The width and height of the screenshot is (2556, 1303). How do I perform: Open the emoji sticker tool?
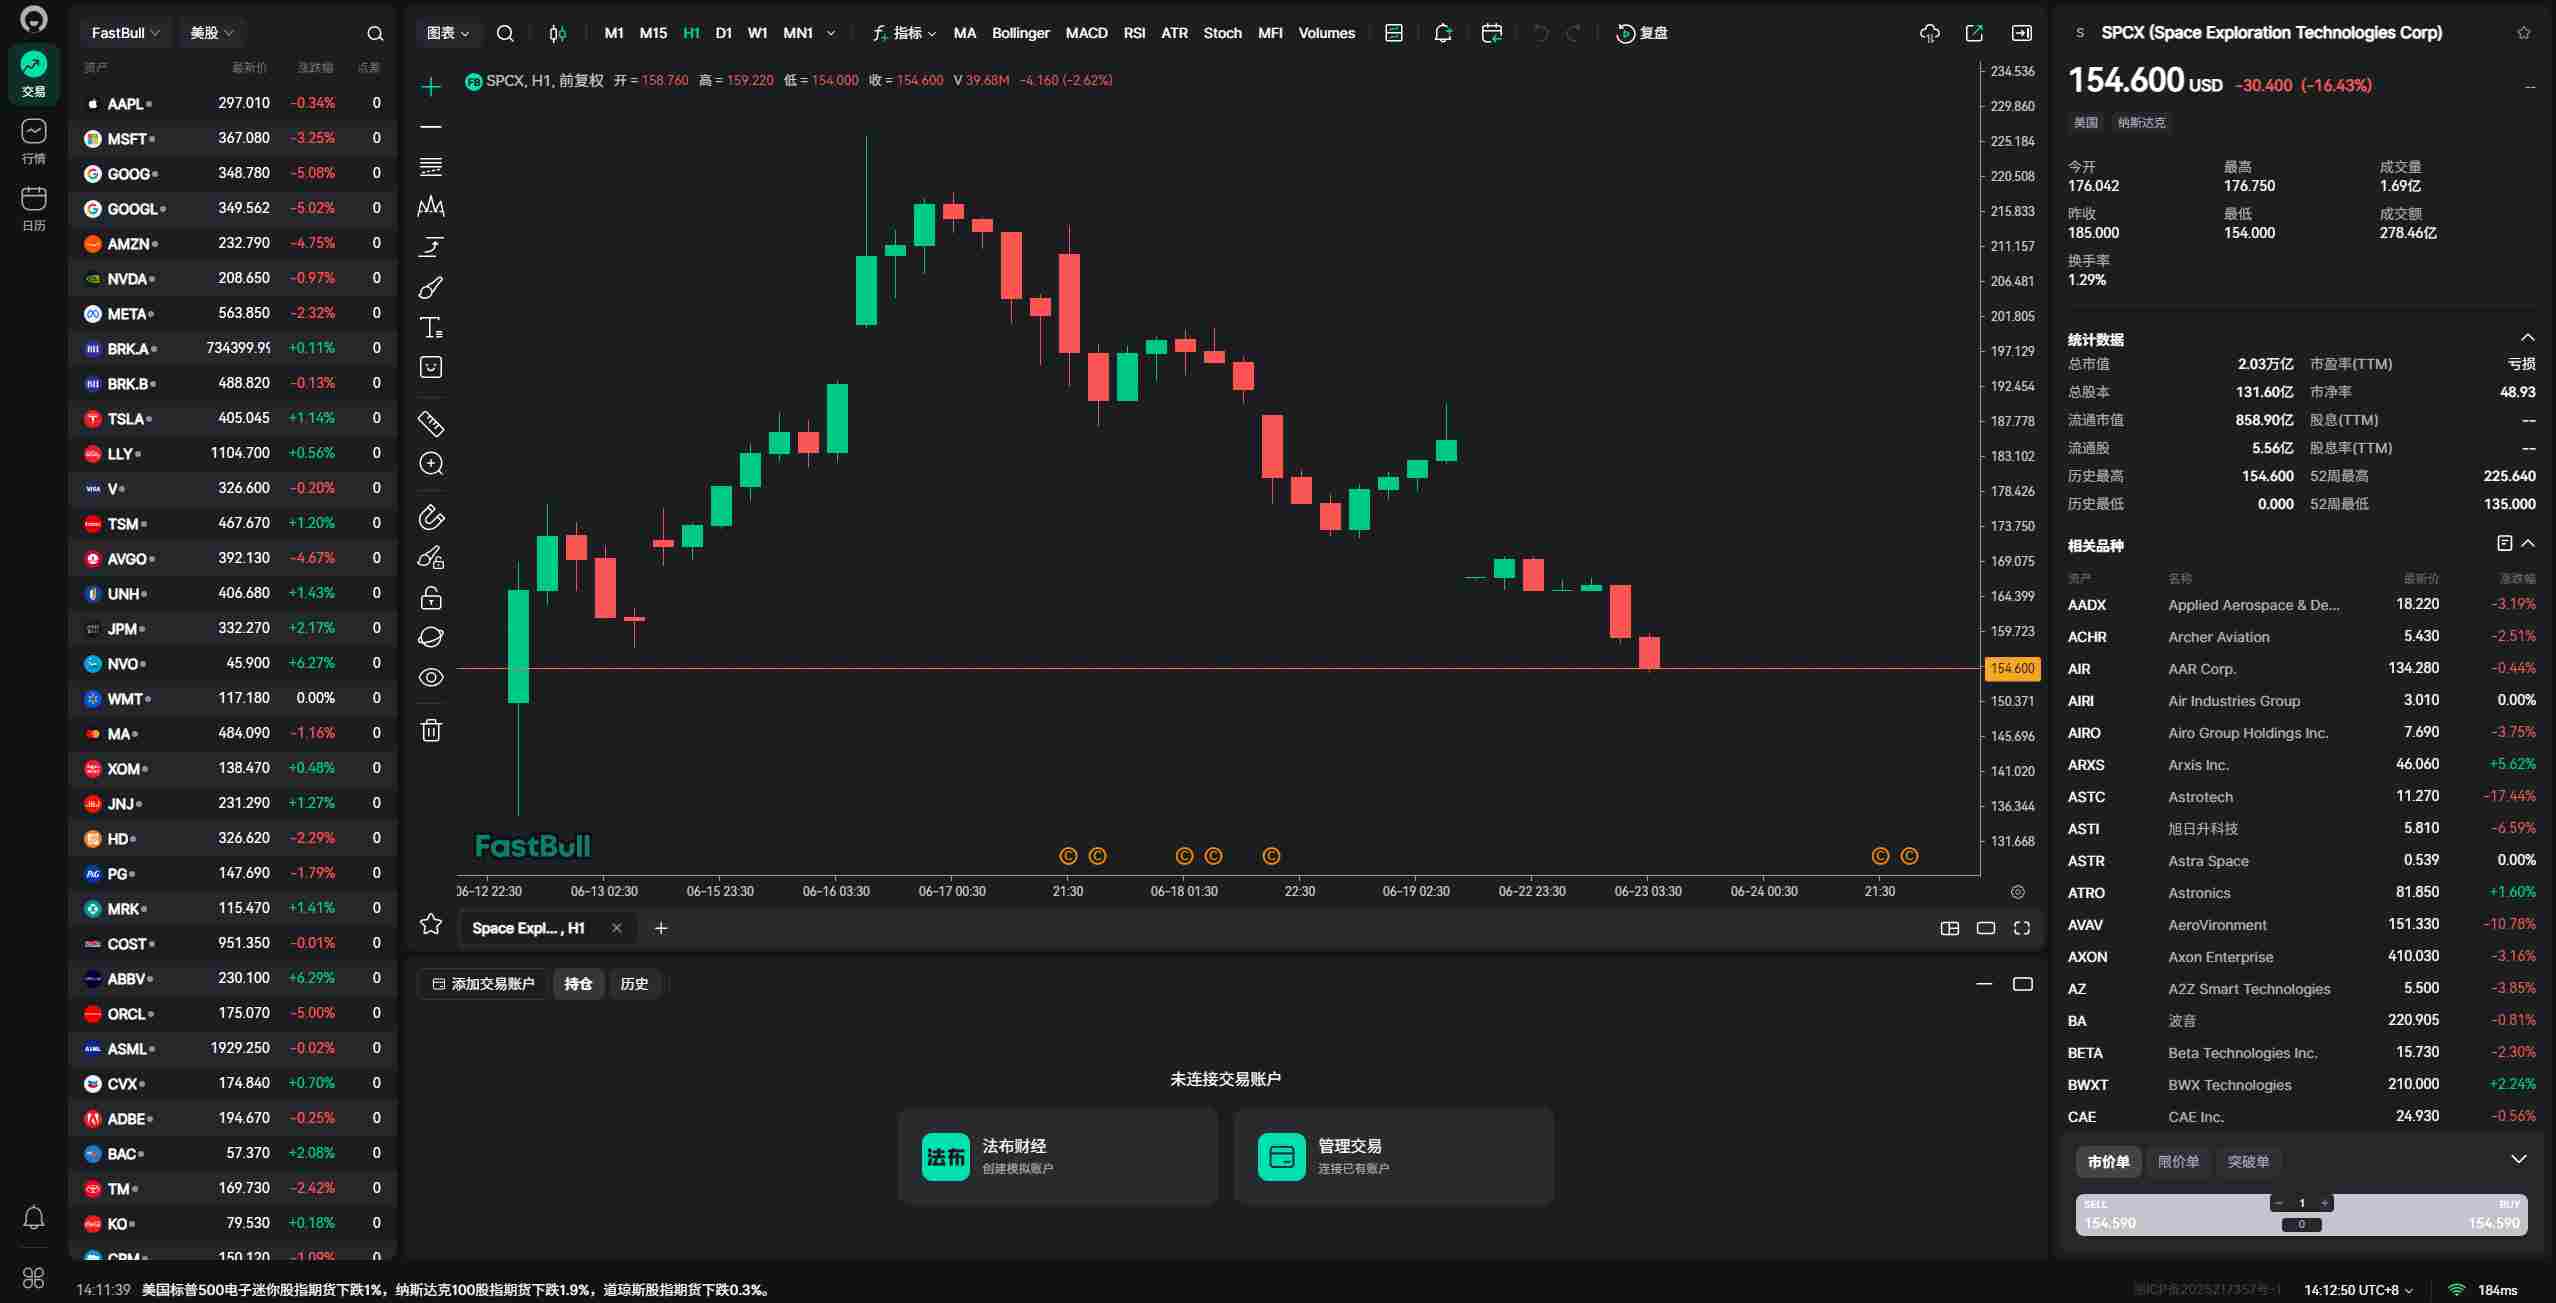431,368
